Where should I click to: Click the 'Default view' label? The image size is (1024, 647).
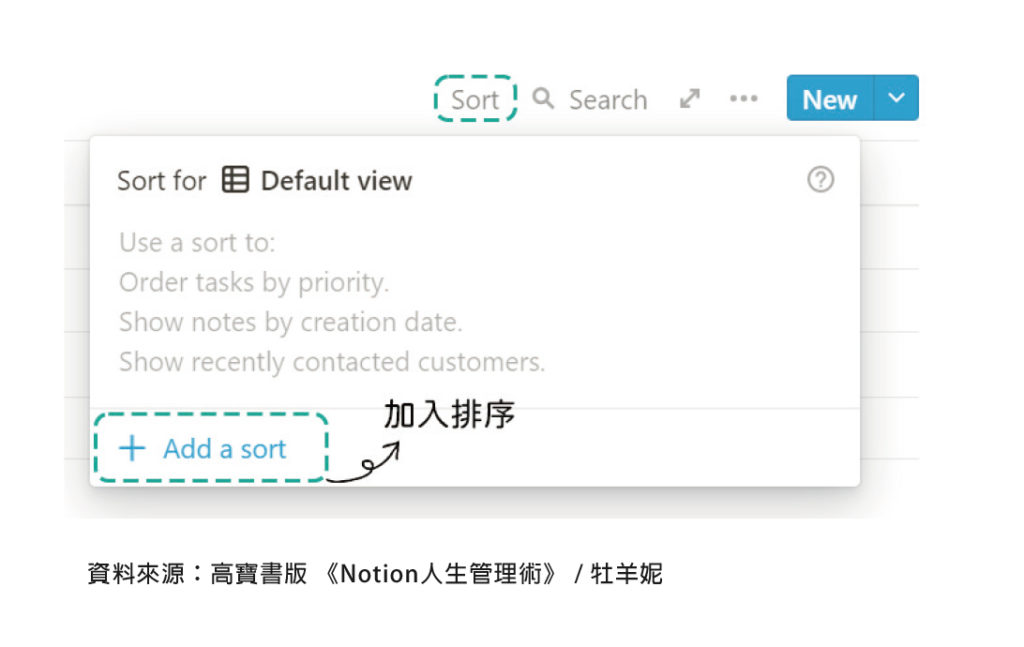point(336,181)
